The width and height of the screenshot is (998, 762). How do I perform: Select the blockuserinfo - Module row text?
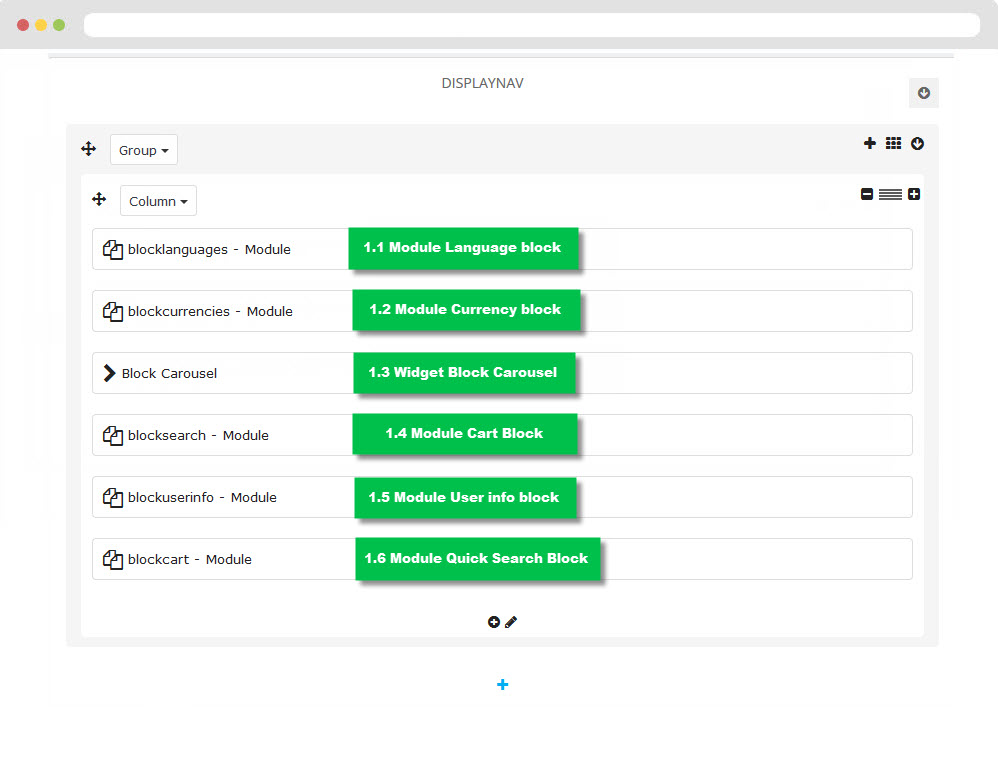pos(202,497)
